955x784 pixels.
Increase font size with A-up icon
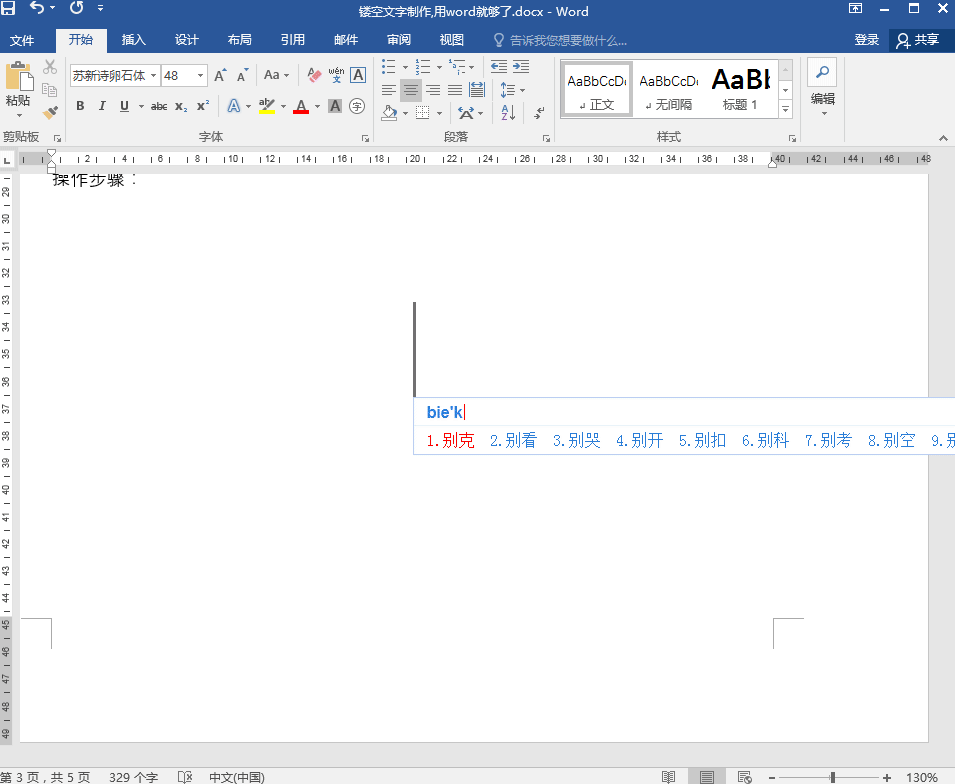click(x=220, y=75)
